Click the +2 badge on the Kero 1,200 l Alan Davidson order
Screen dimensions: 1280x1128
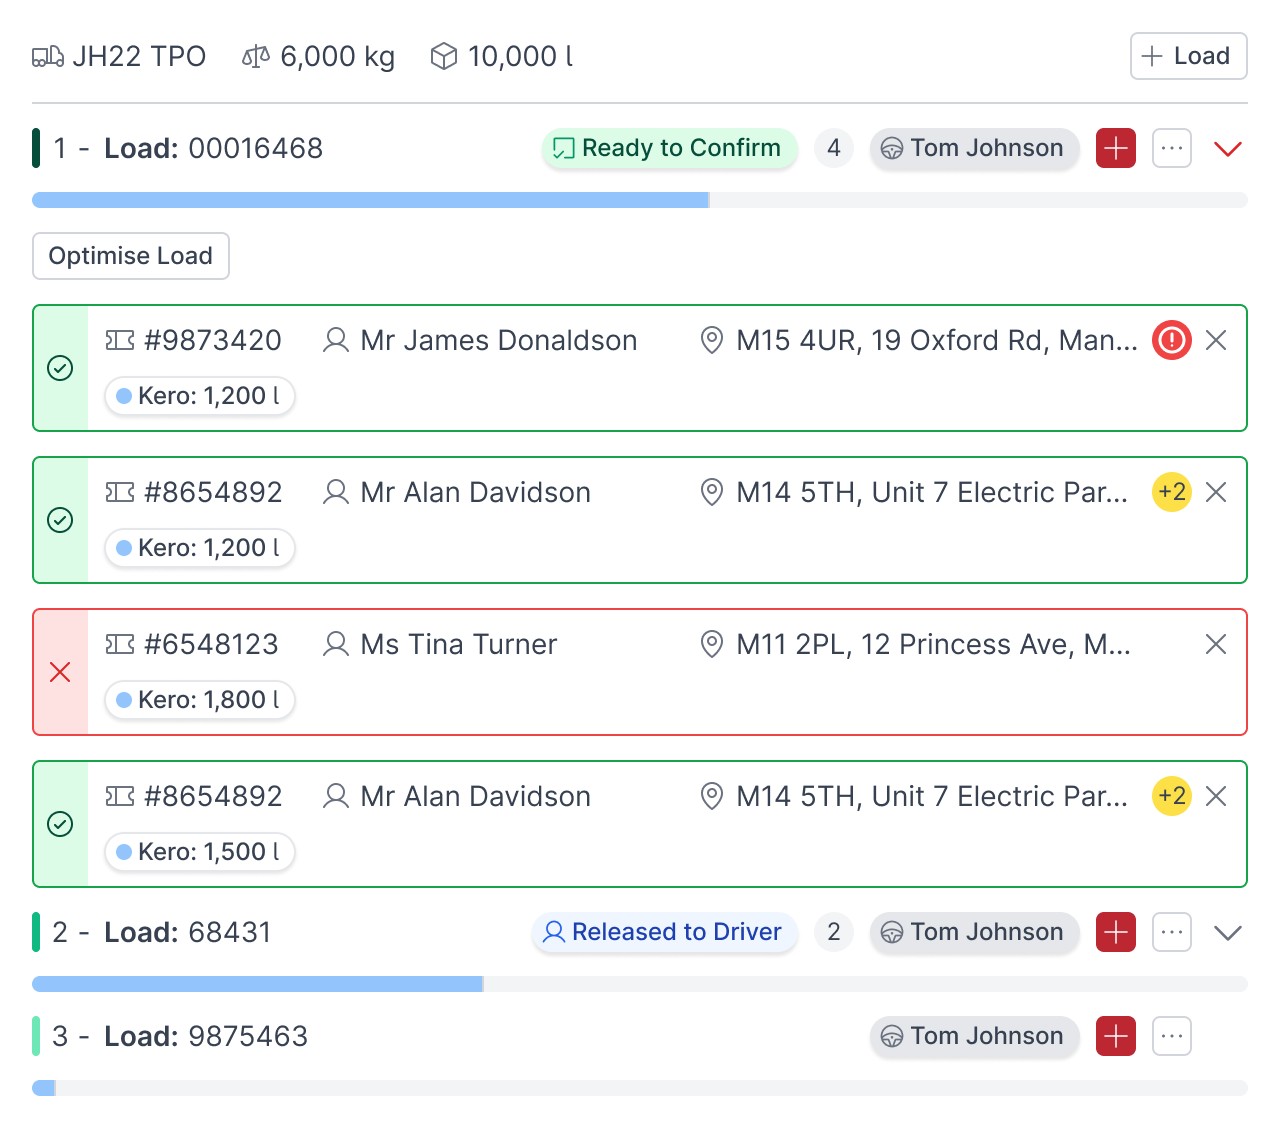1172,492
